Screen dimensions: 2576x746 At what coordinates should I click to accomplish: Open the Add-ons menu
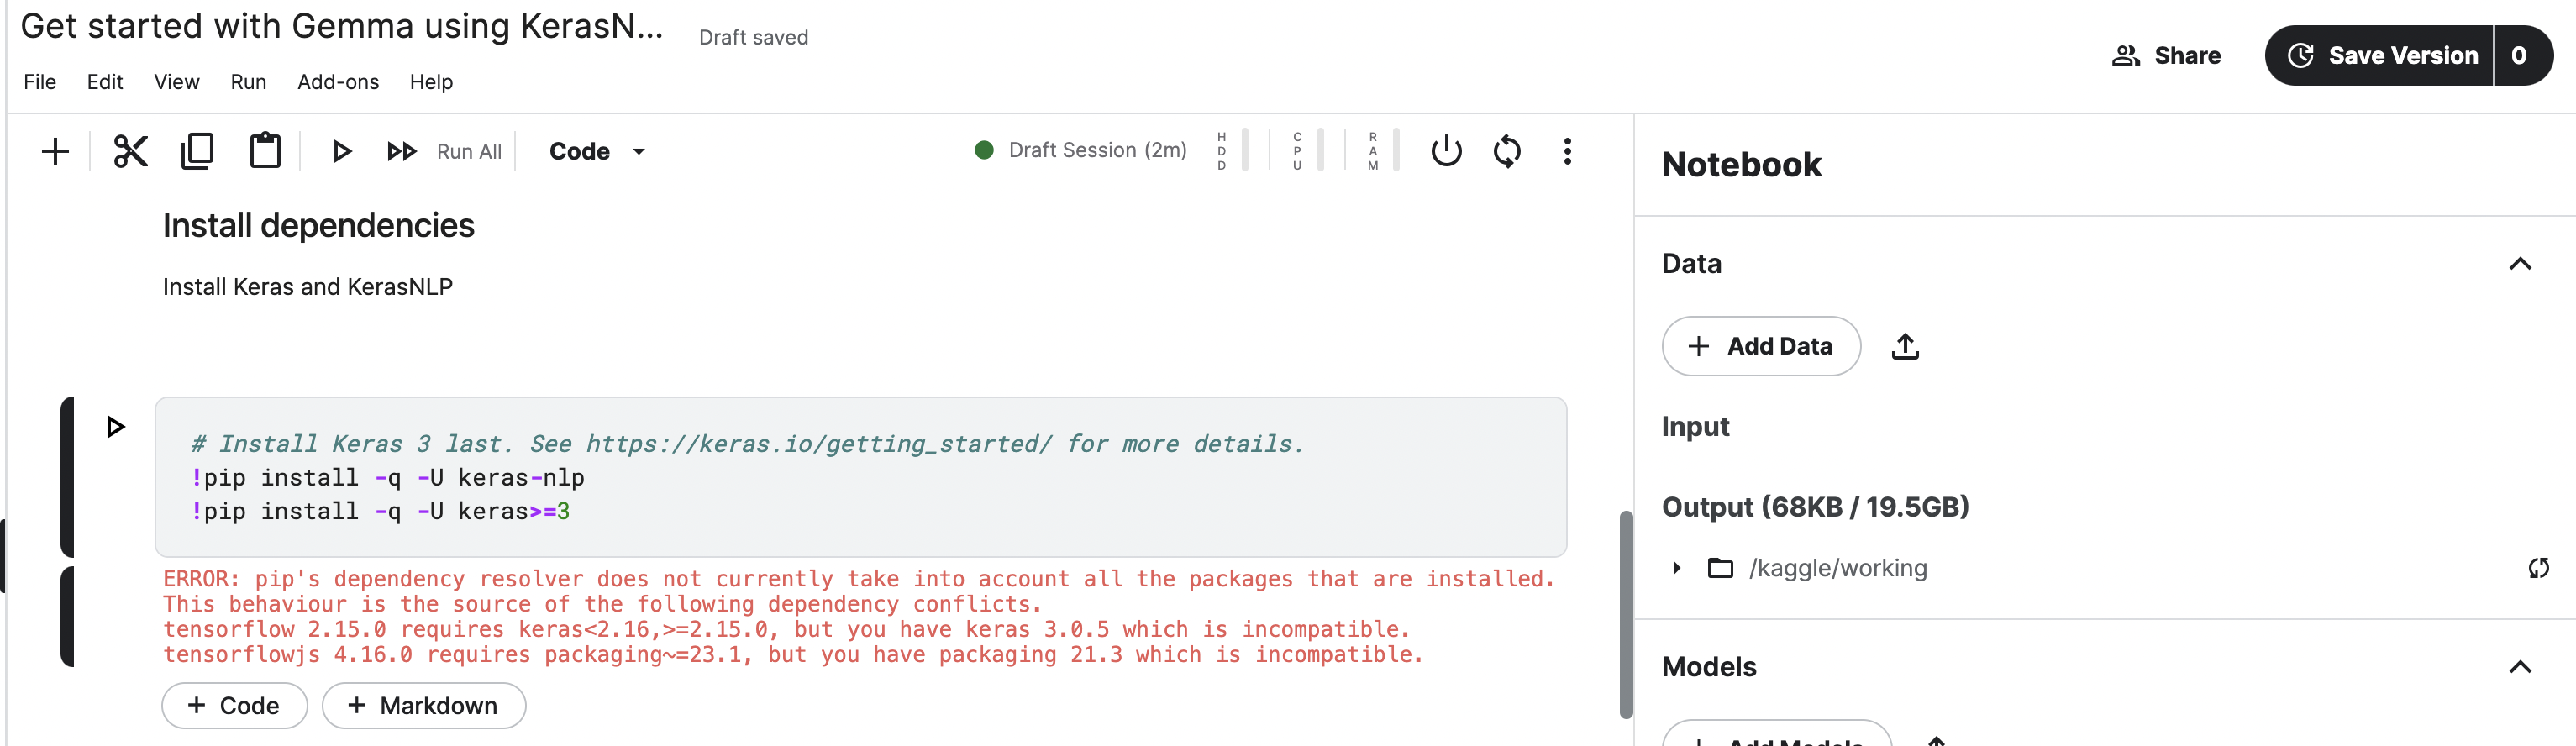click(338, 82)
